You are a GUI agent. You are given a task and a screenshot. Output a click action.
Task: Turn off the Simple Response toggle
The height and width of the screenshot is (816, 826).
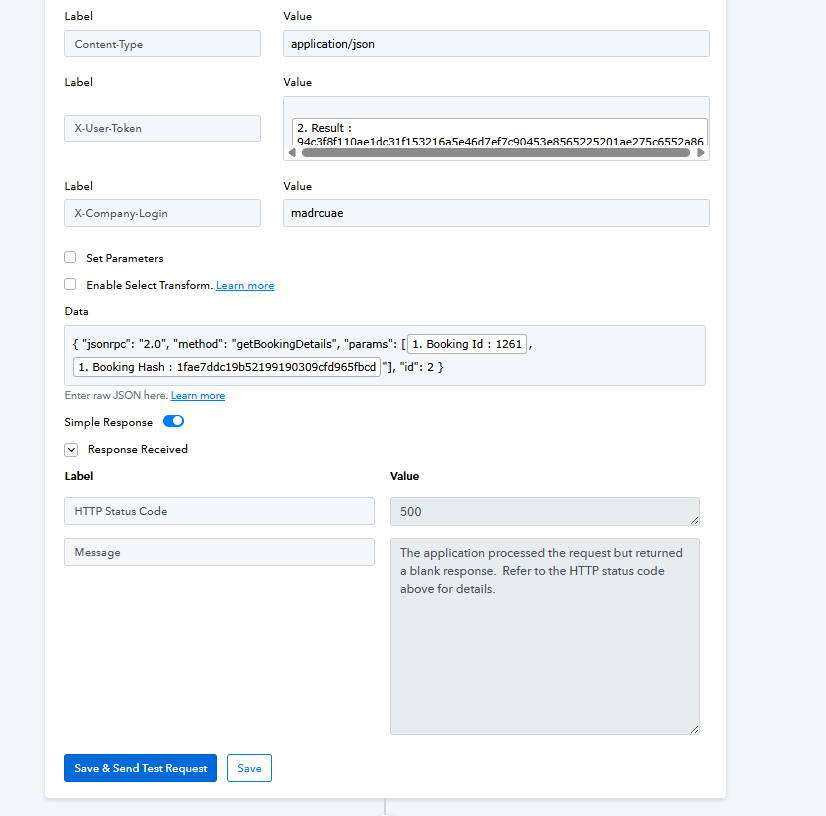coord(173,422)
